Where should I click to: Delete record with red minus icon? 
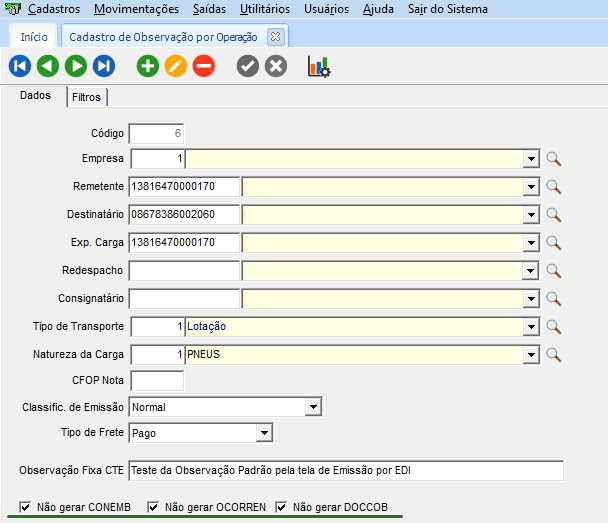(204, 66)
